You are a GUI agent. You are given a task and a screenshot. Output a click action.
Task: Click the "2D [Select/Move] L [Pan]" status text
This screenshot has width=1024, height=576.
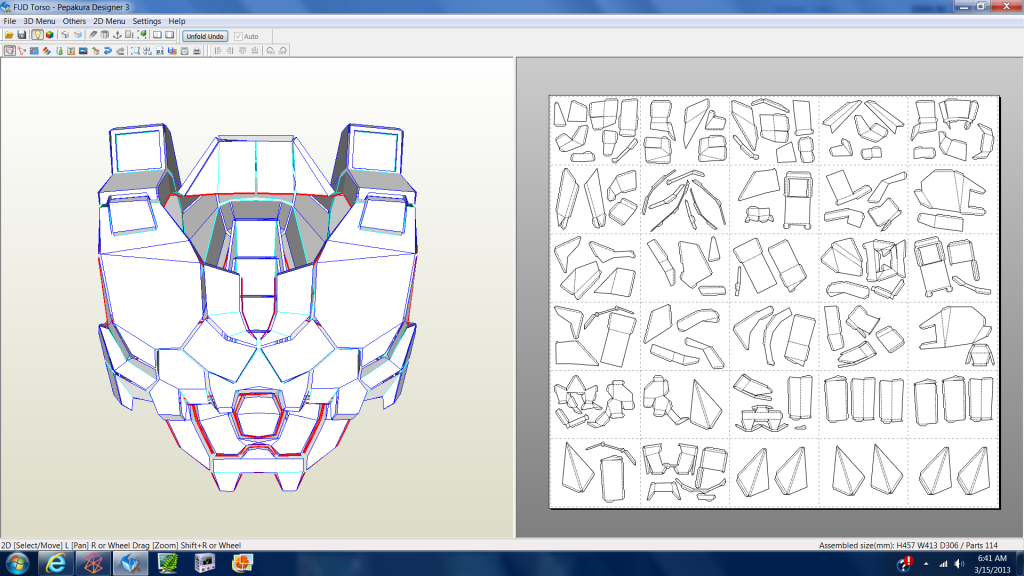(x=45, y=545)
